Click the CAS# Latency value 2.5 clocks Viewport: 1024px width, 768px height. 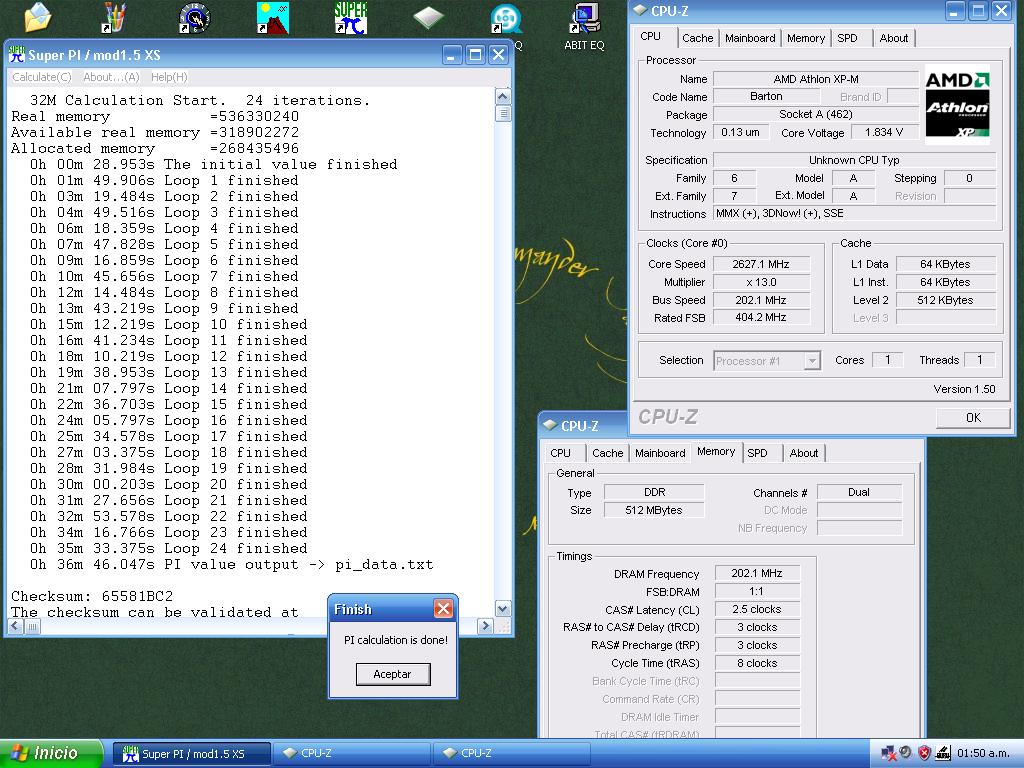tap(757, 609)
